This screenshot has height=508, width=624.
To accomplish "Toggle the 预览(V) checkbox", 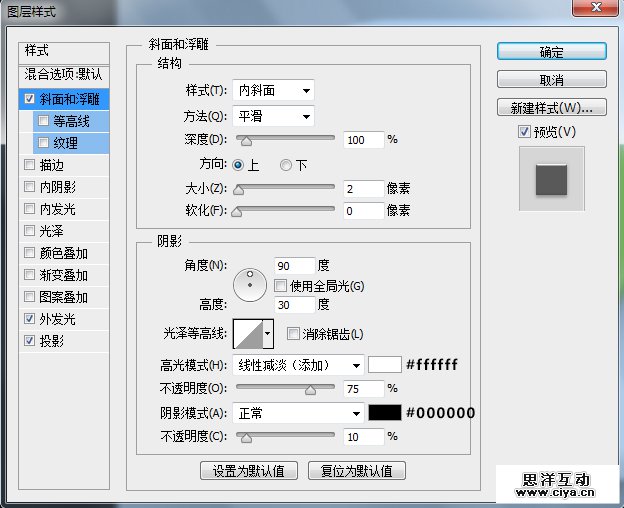I will pos(524,132).
